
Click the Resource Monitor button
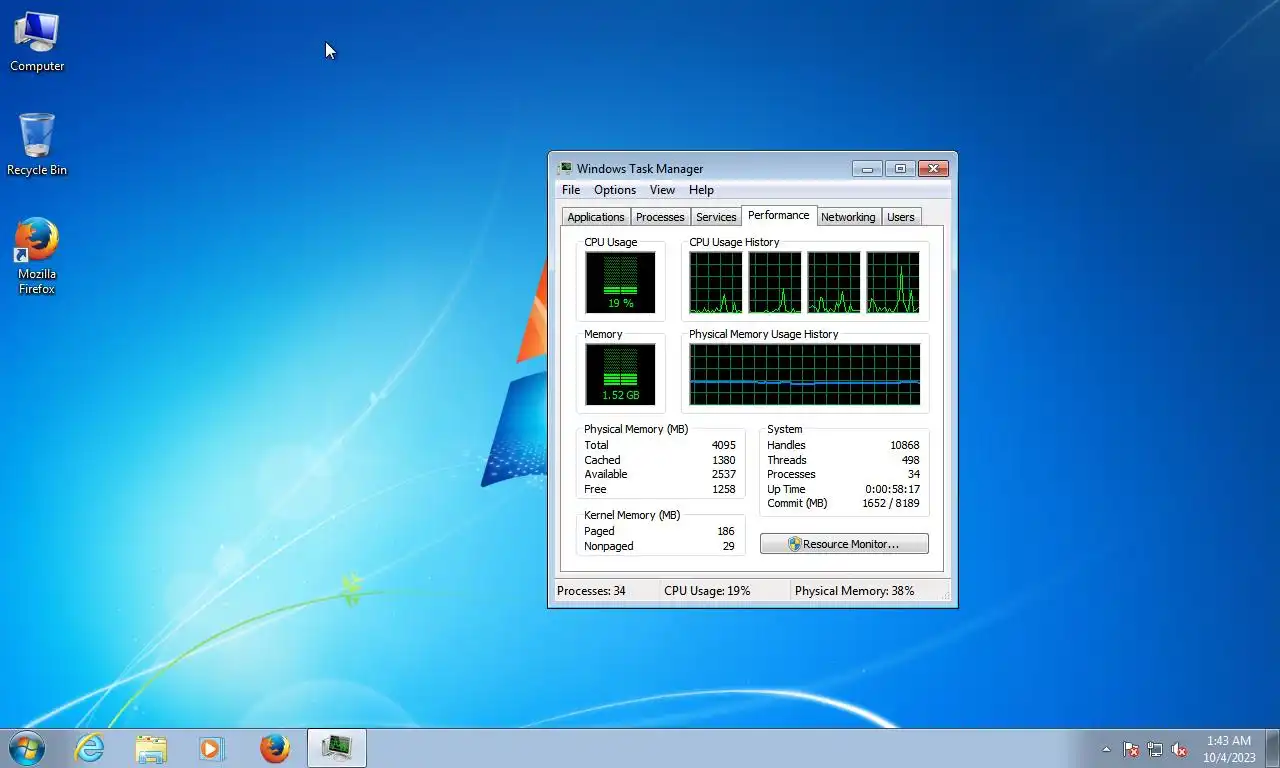click(x=844, y=544)
